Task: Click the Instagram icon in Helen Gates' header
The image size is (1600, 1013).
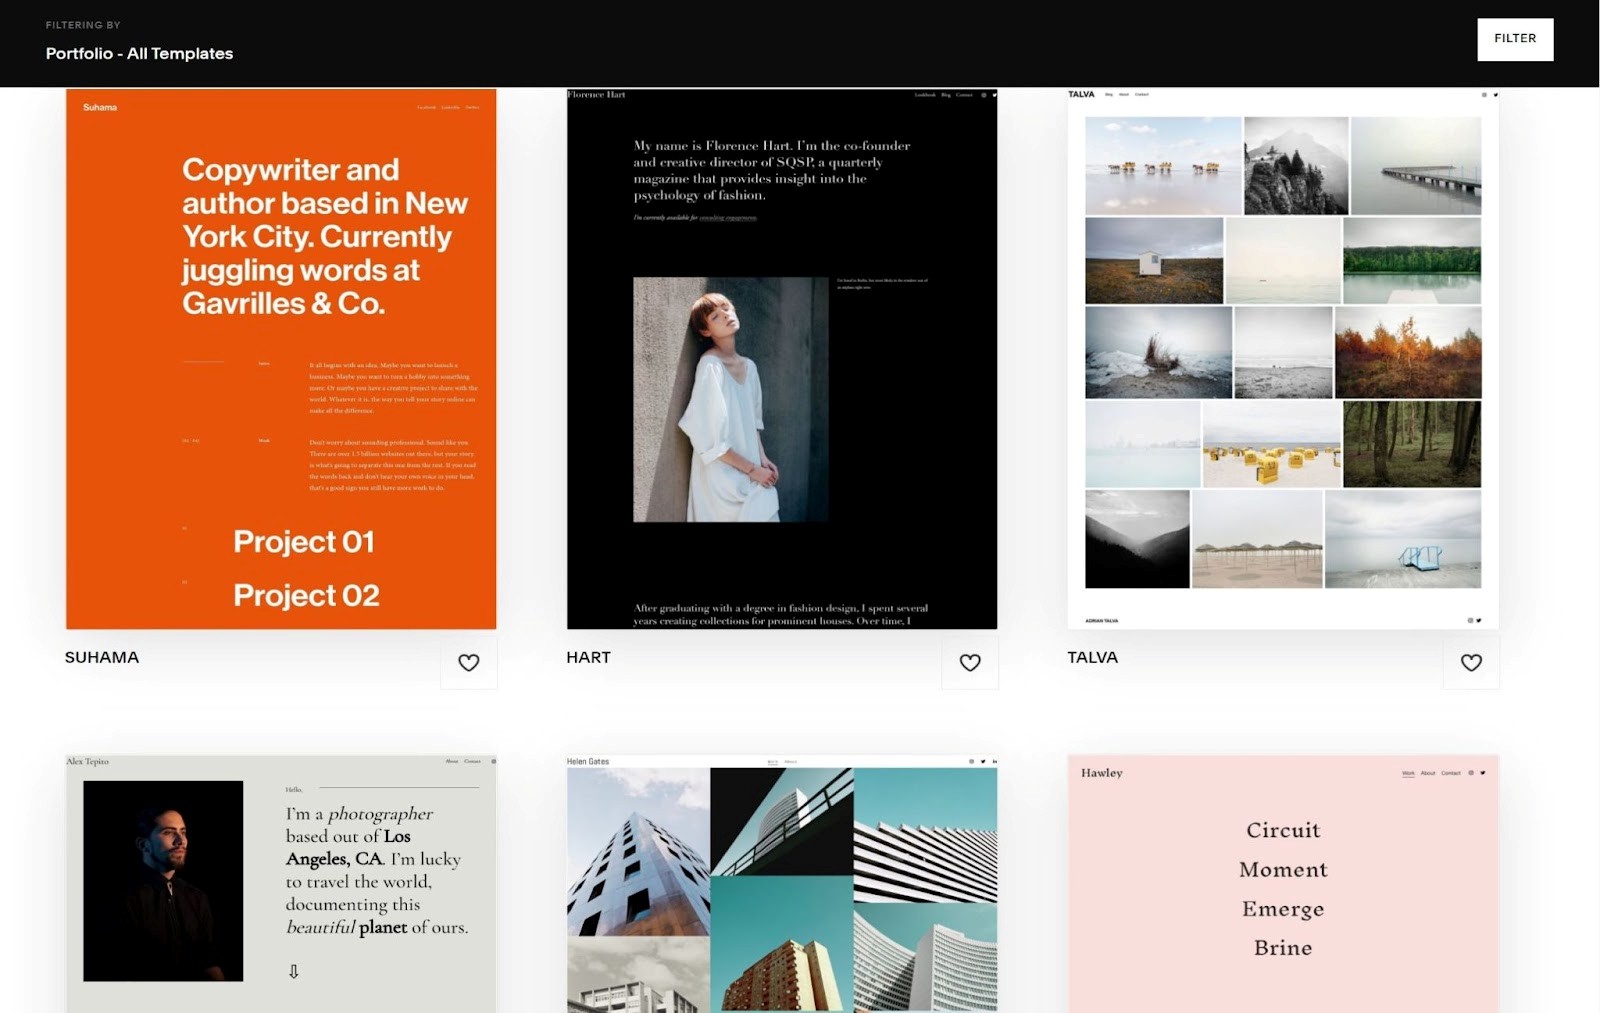Action: coord(971,761)
